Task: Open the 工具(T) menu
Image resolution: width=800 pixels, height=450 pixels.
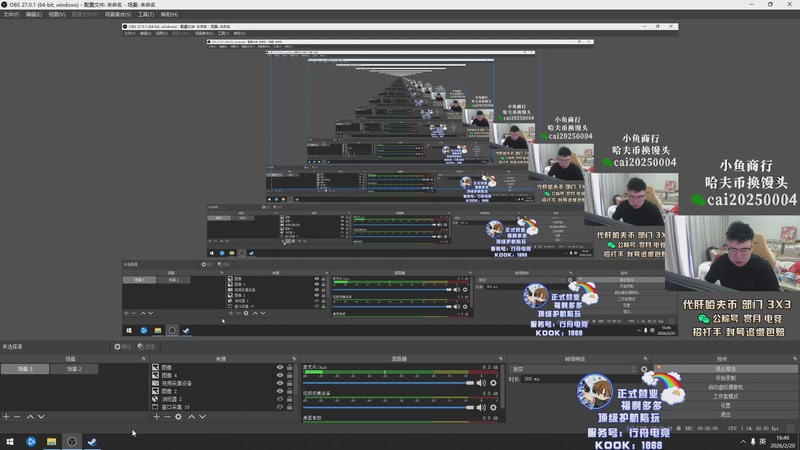Action: pos(146,14)
